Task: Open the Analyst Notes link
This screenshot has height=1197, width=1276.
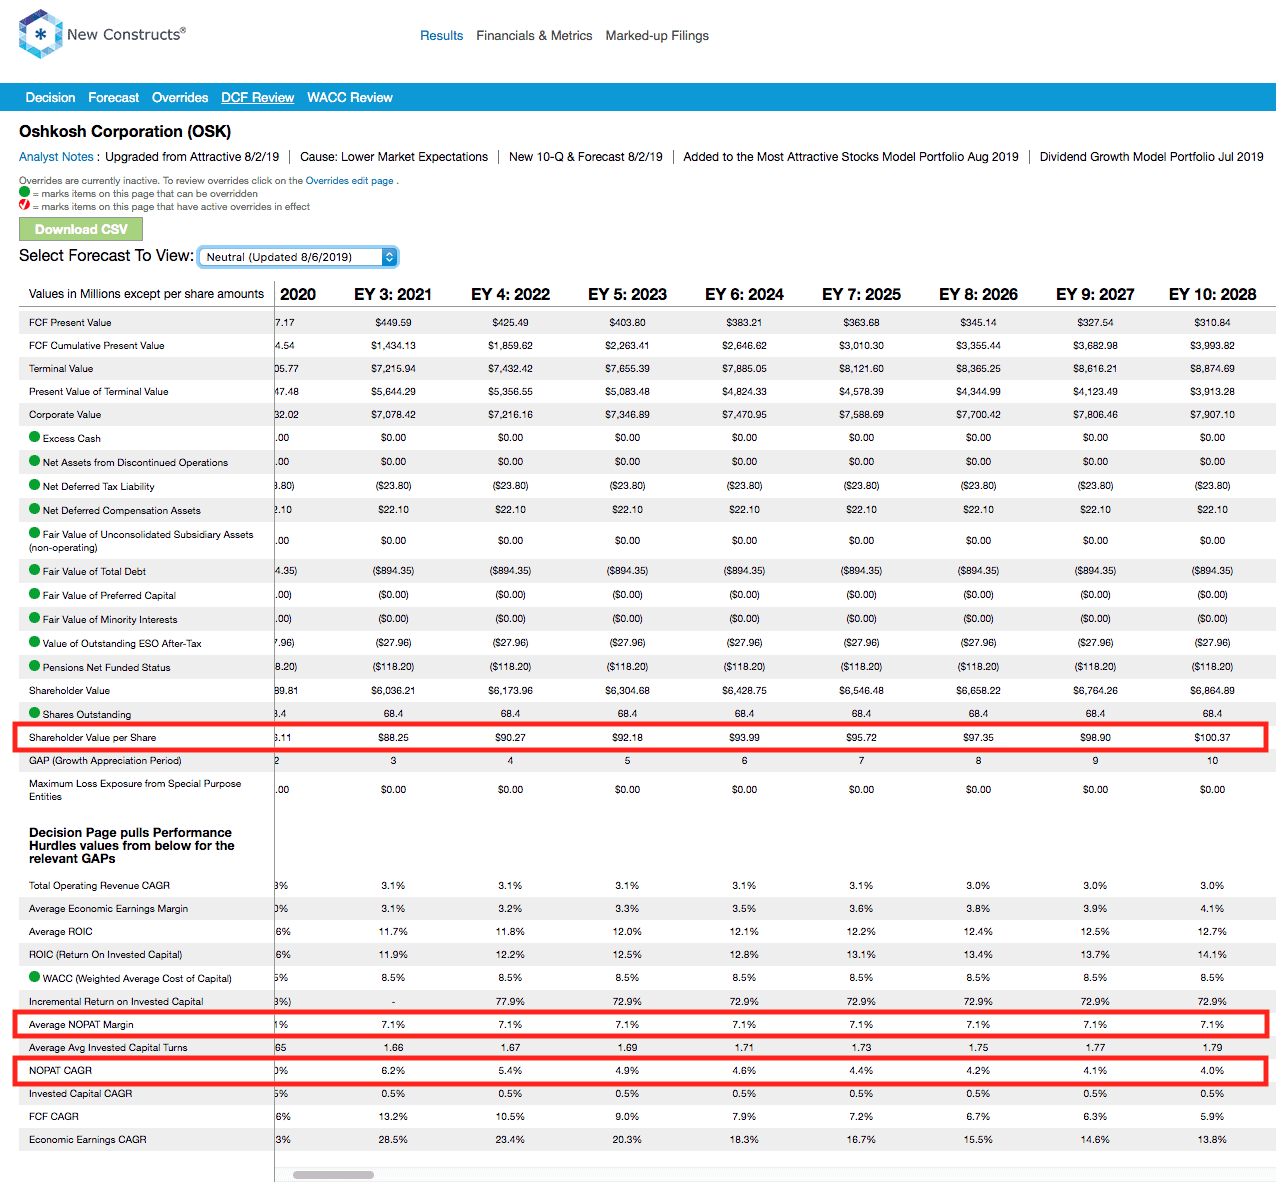Action: (56, 157)
